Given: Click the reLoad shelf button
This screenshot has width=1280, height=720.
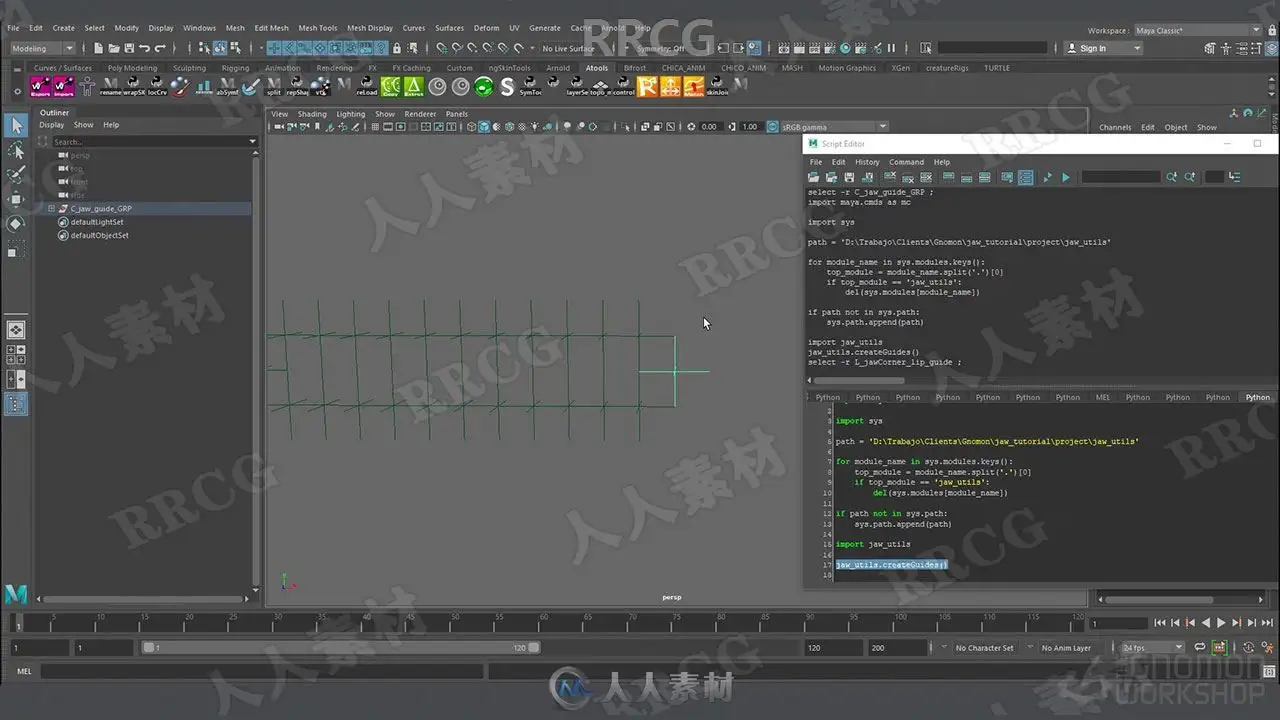Looking at the screenshot, I should [366, 87].
